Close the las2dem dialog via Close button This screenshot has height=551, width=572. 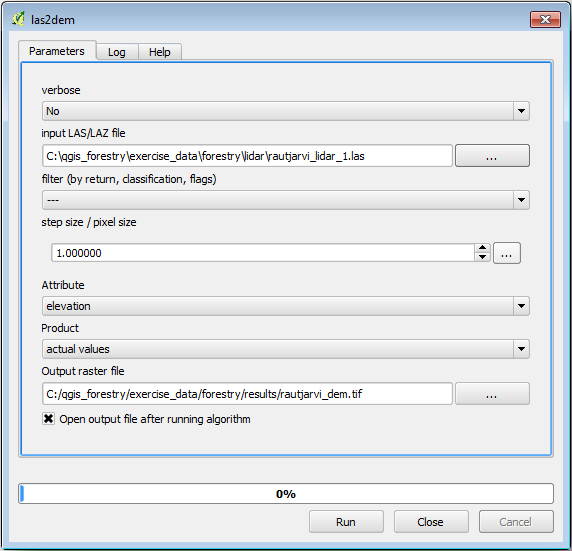[431, 522]
